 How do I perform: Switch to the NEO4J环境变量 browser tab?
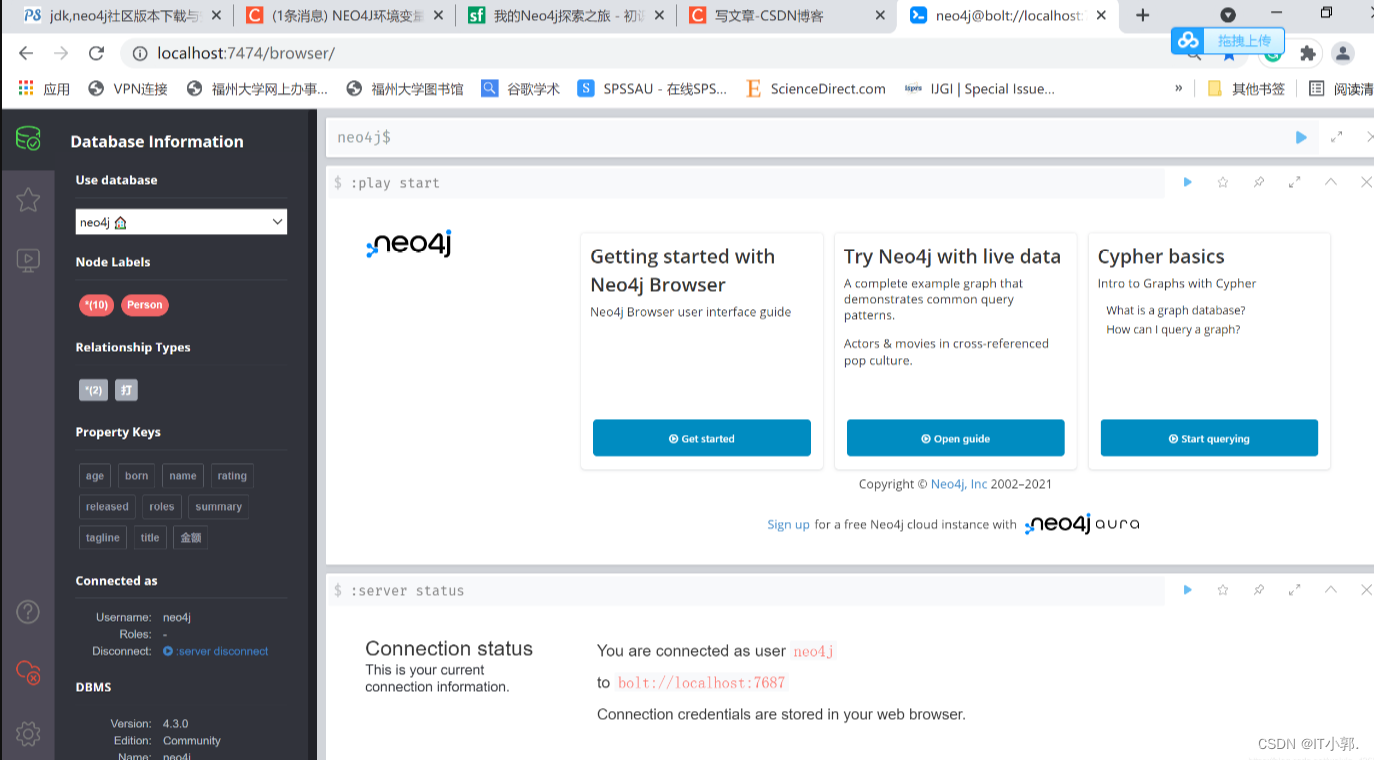coord(343,15)
